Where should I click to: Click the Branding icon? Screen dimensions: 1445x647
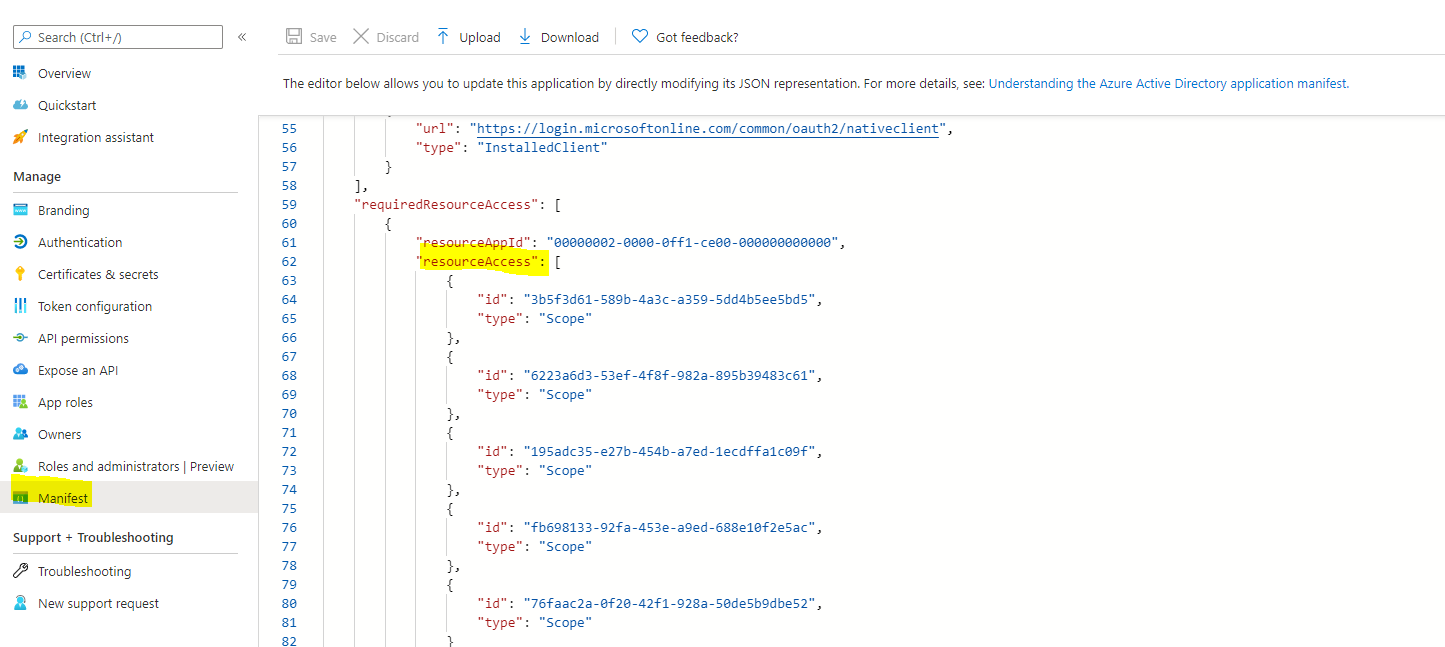click(20, 210)
